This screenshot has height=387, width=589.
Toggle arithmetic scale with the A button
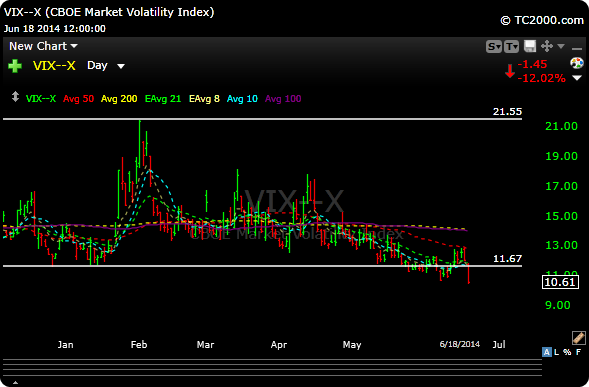(547, 352)
